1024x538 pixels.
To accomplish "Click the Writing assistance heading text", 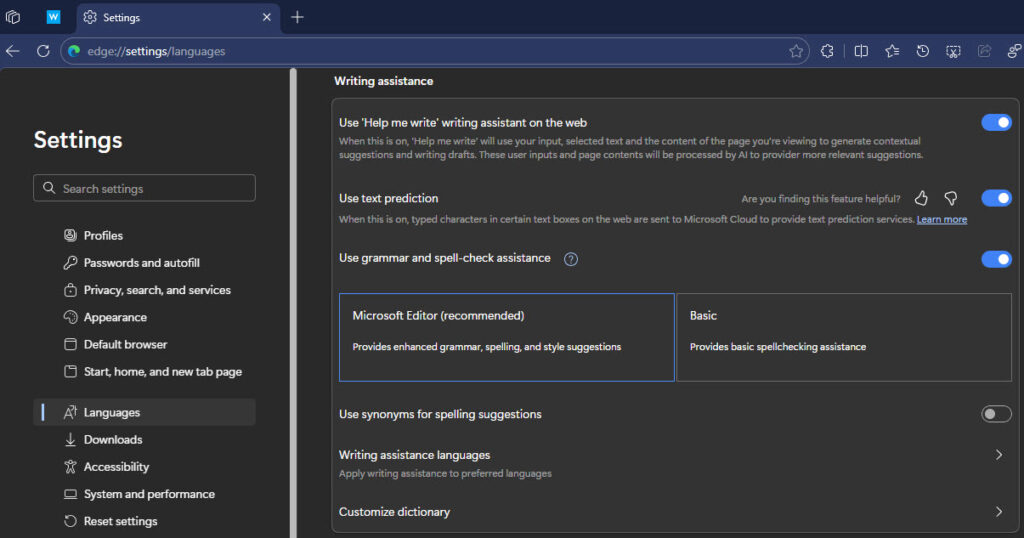I will pyautogui.click(x=383, y=81).
